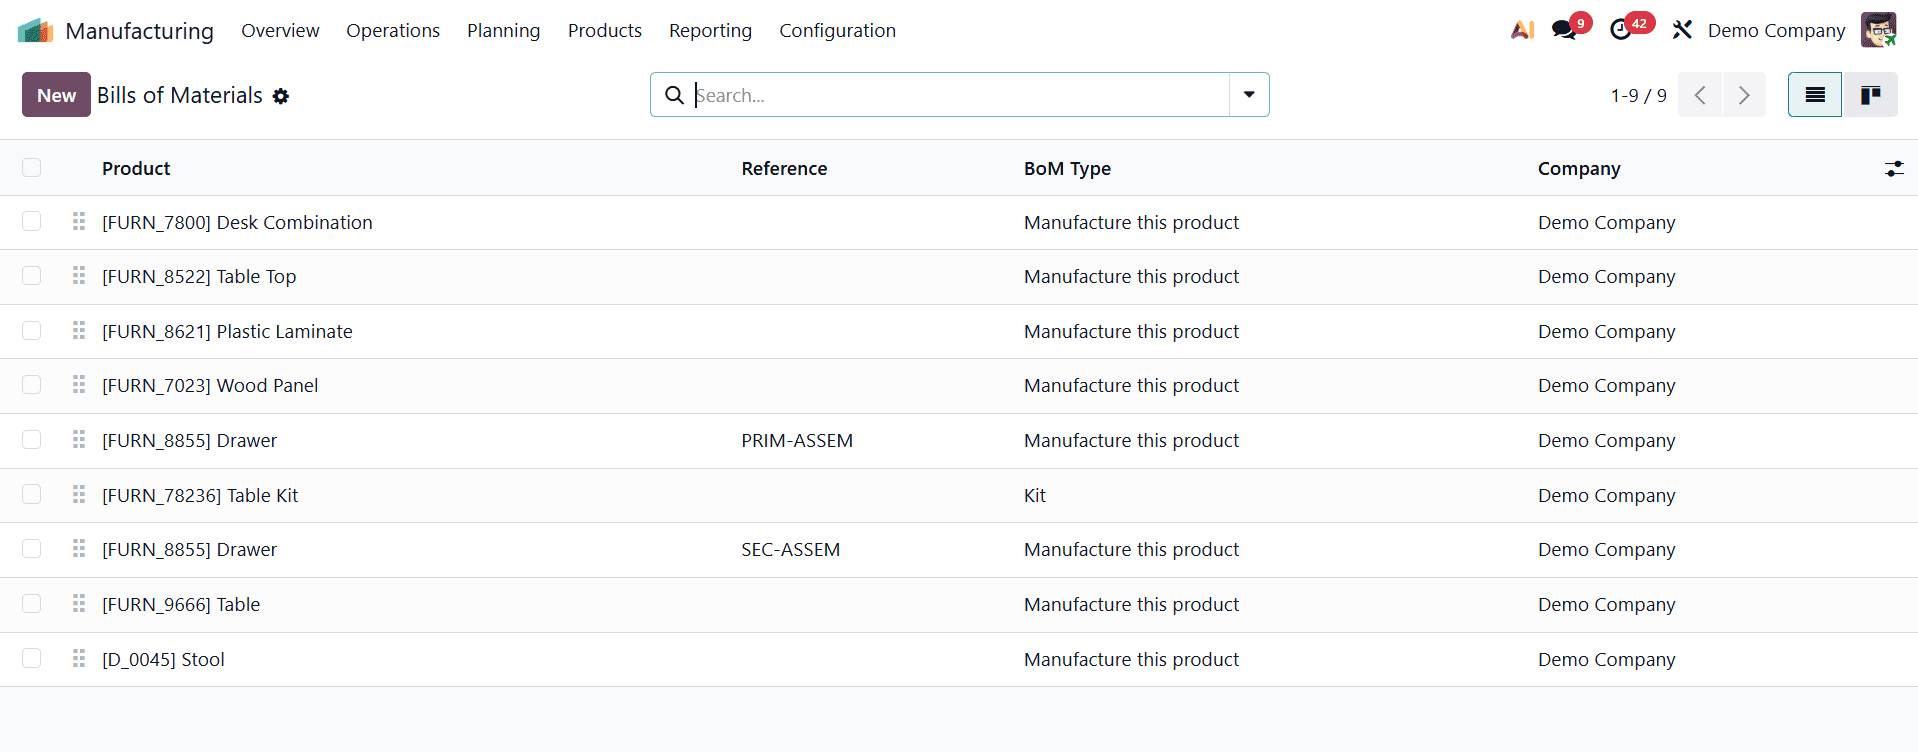Open the [FURN_8621] Plastic Laminate record
Image resolution: width=1918 pixels, height=752 pixels.
[x=227, y=331]
